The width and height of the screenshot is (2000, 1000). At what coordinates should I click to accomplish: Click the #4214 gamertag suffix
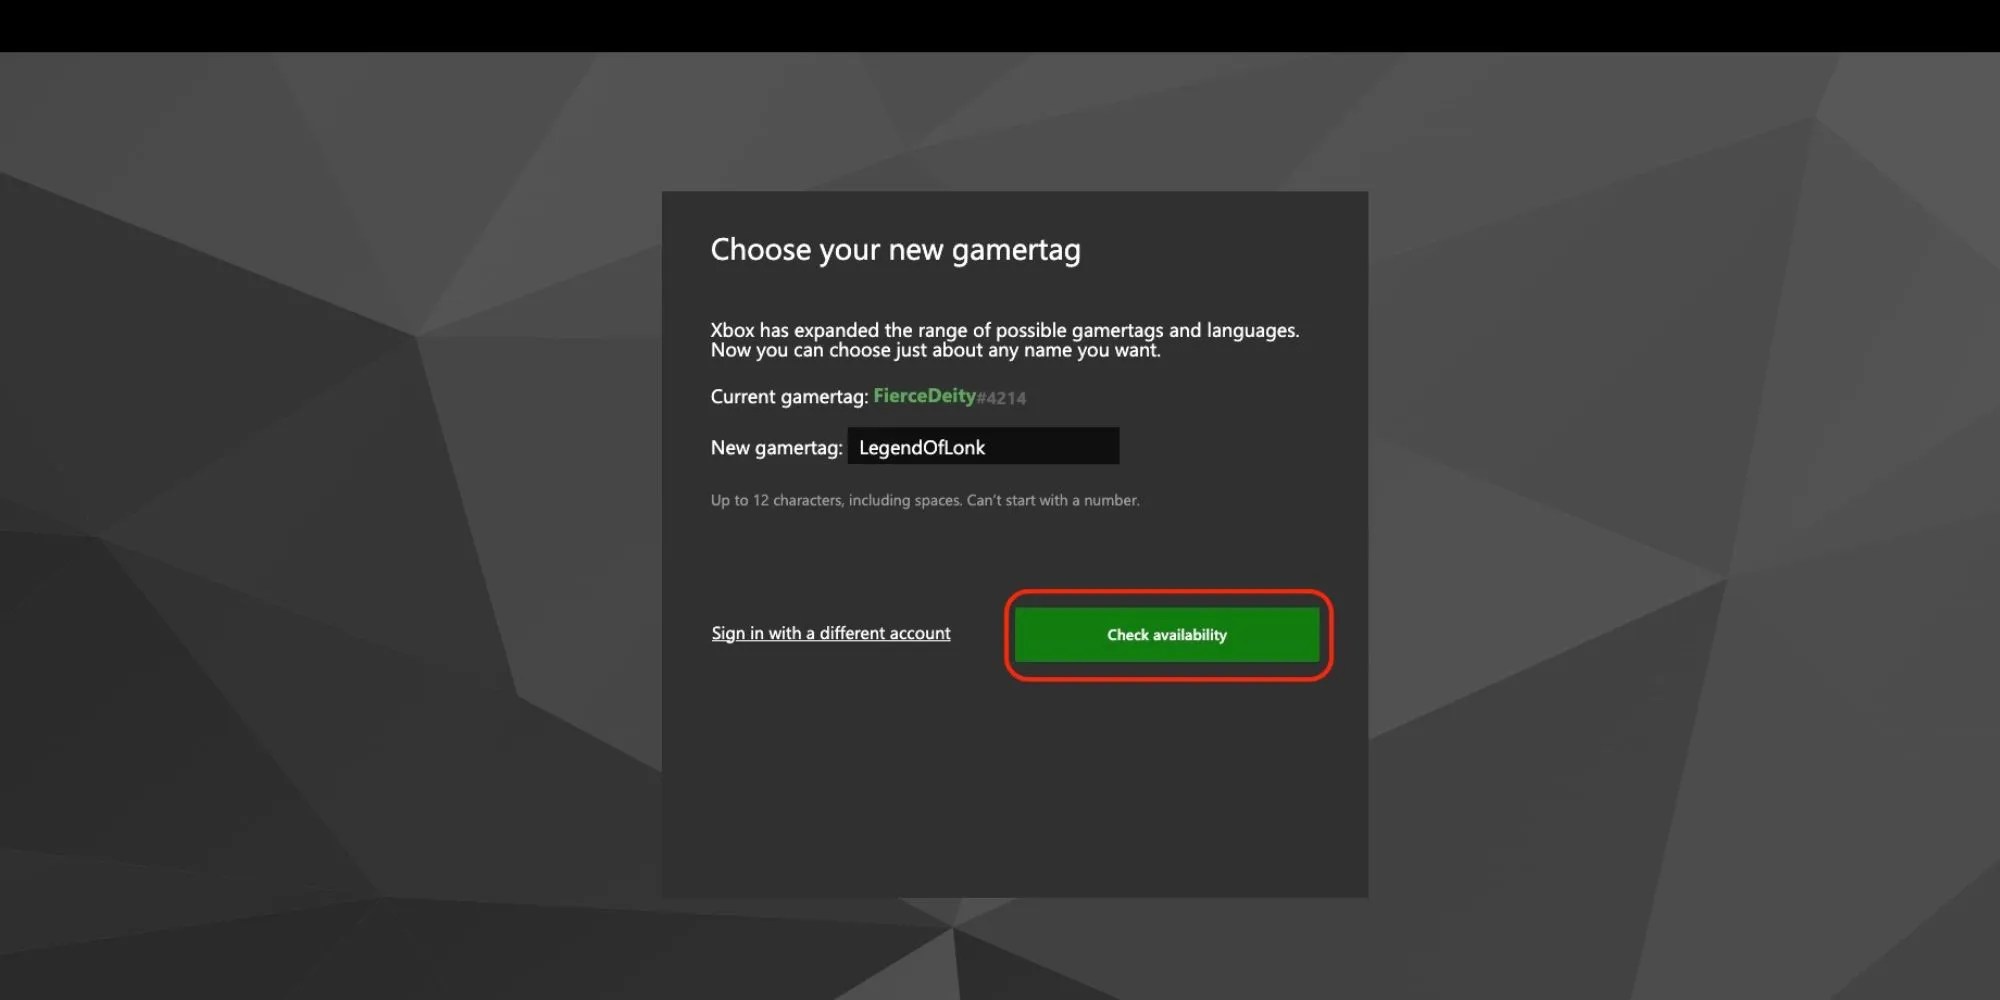[x=1000, y=397]
